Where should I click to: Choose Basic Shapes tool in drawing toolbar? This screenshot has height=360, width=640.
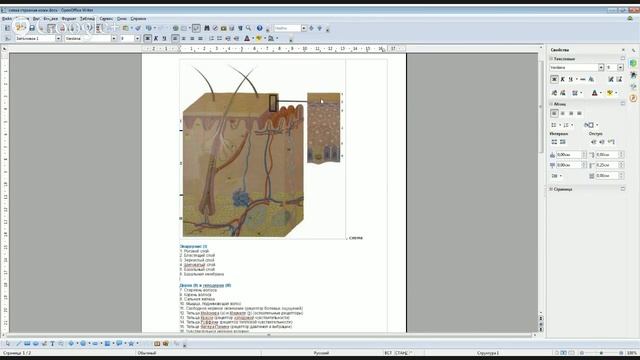point(71,344)
